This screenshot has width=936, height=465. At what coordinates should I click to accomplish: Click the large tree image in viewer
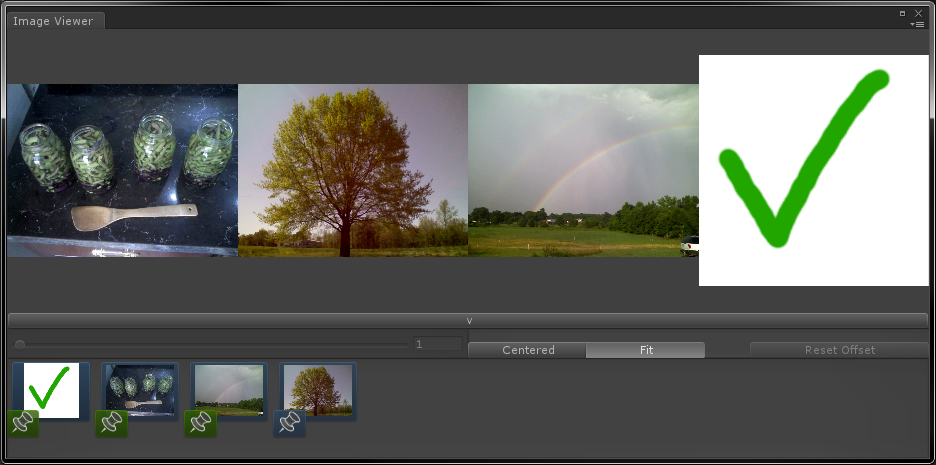[x=352, y=170]
